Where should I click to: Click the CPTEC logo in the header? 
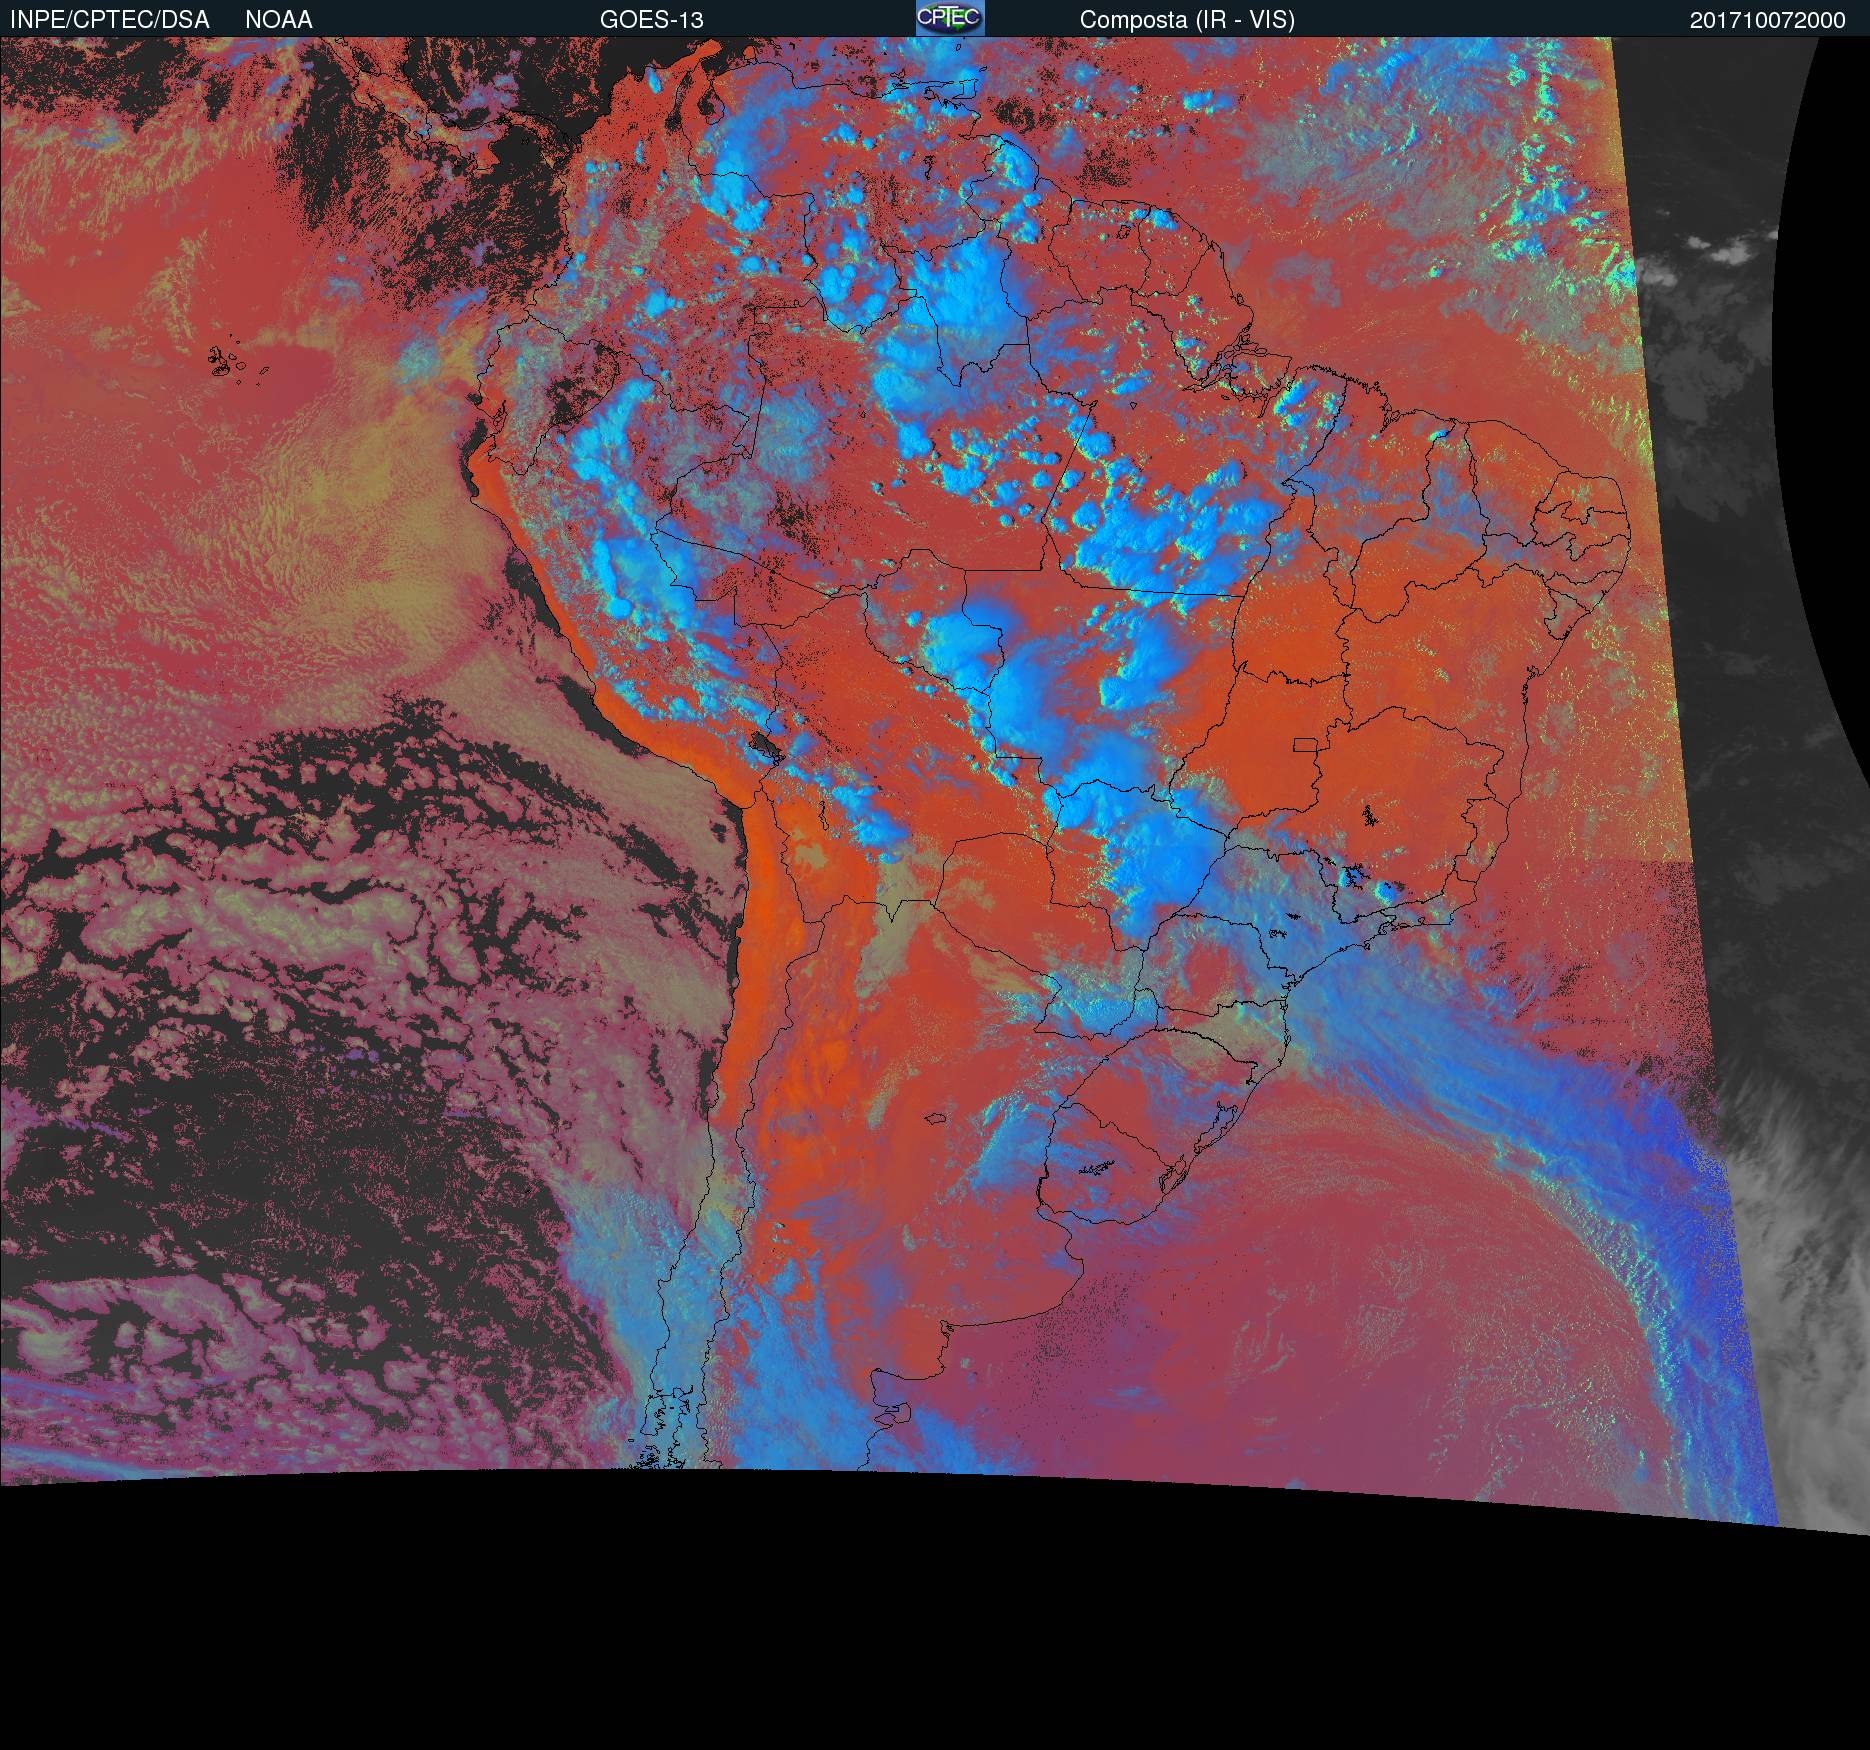click(949, 18)
